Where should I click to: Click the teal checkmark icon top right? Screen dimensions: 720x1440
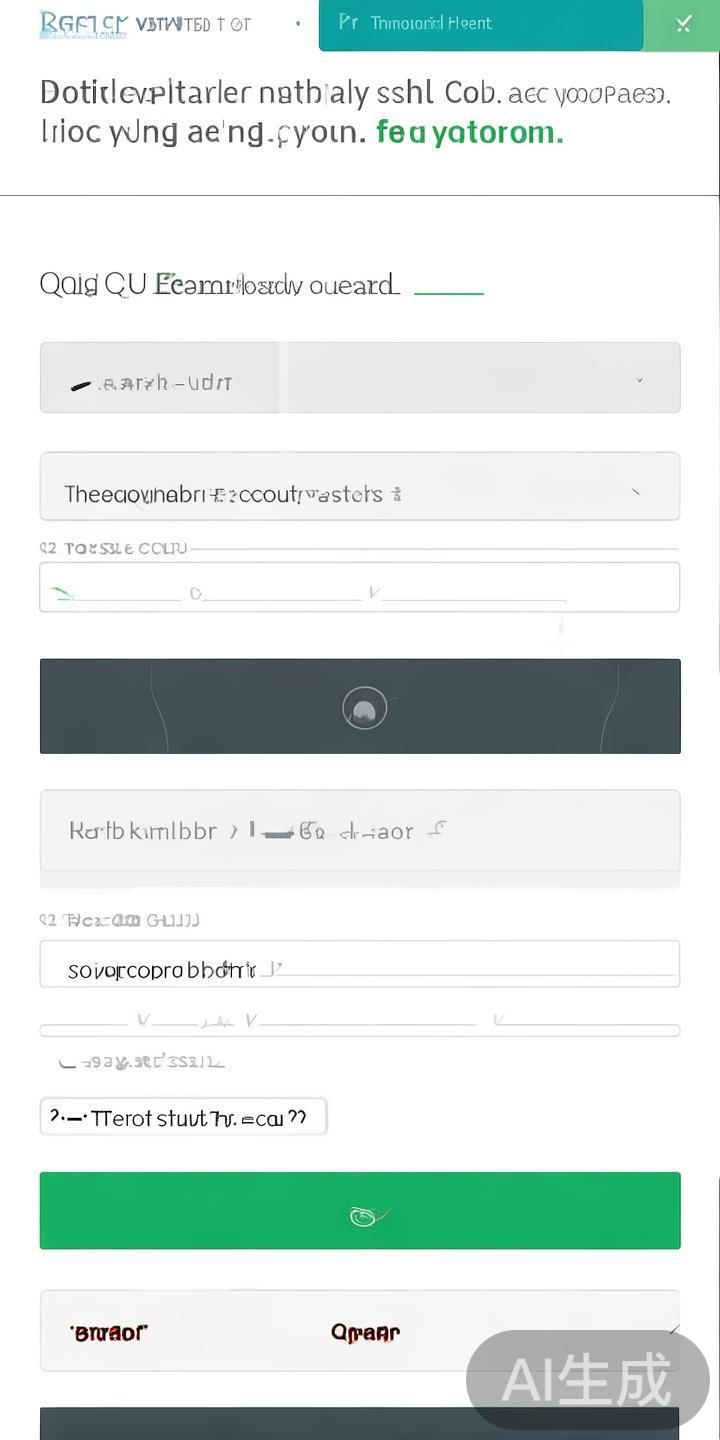(x=684, y=22)
